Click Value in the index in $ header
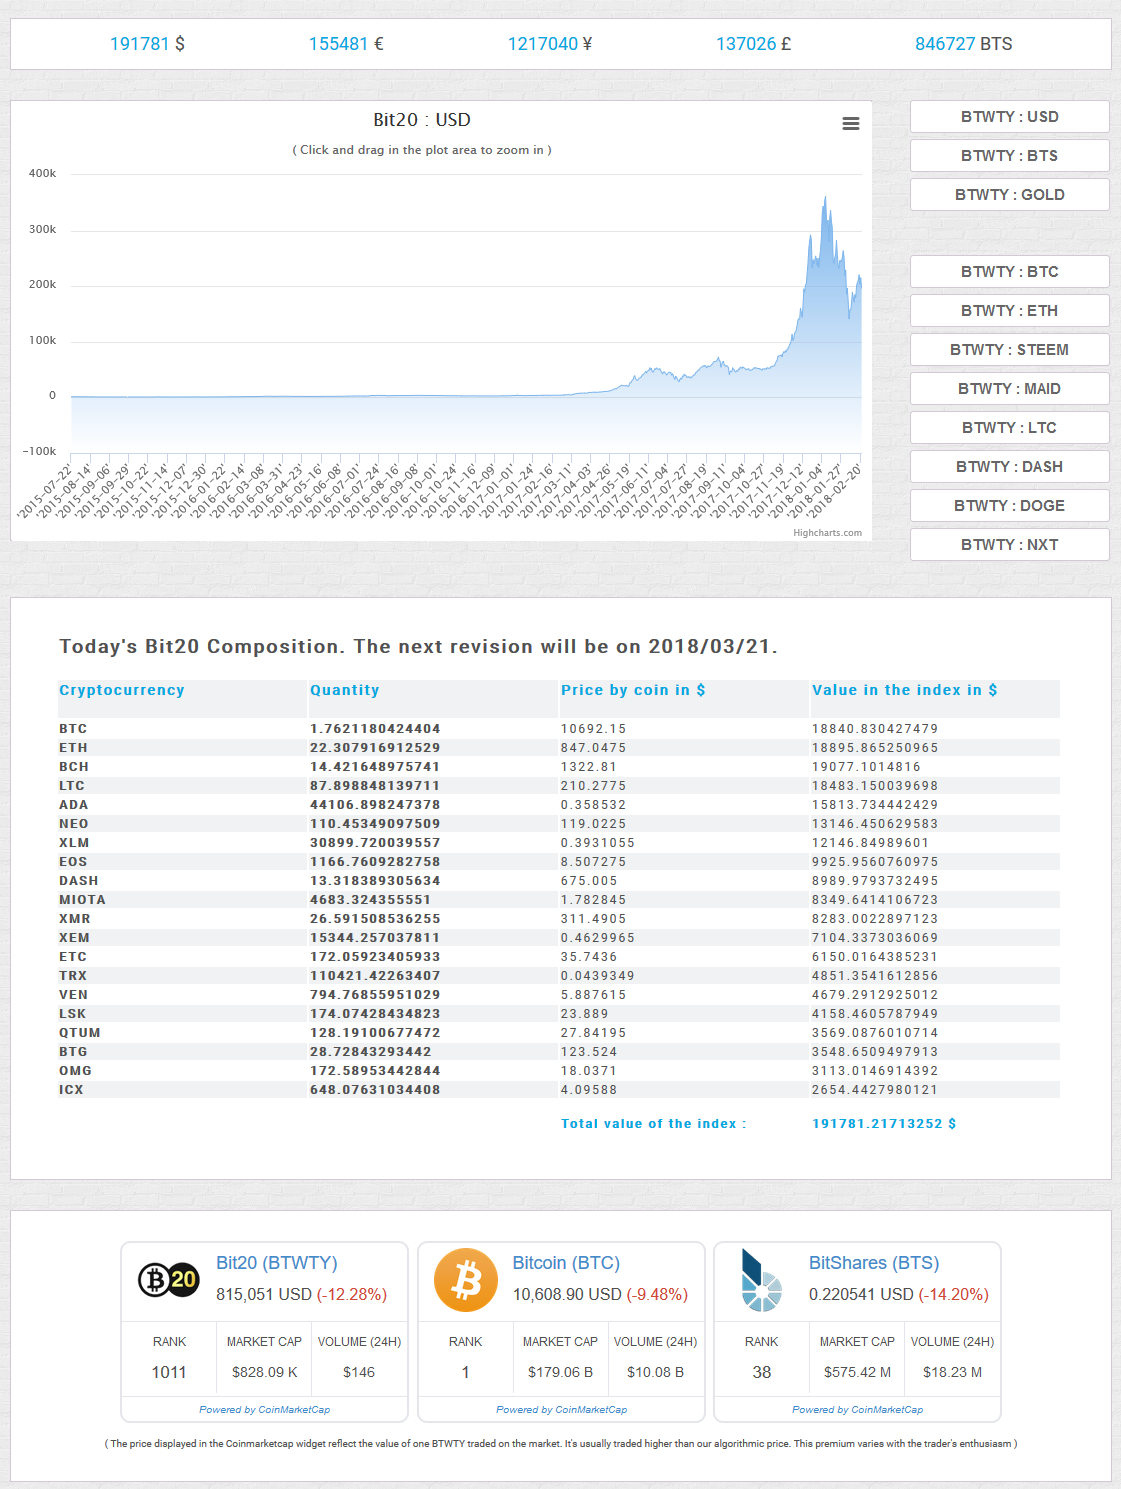This screenshot has height=1489, width=1121. click(904, 690)
